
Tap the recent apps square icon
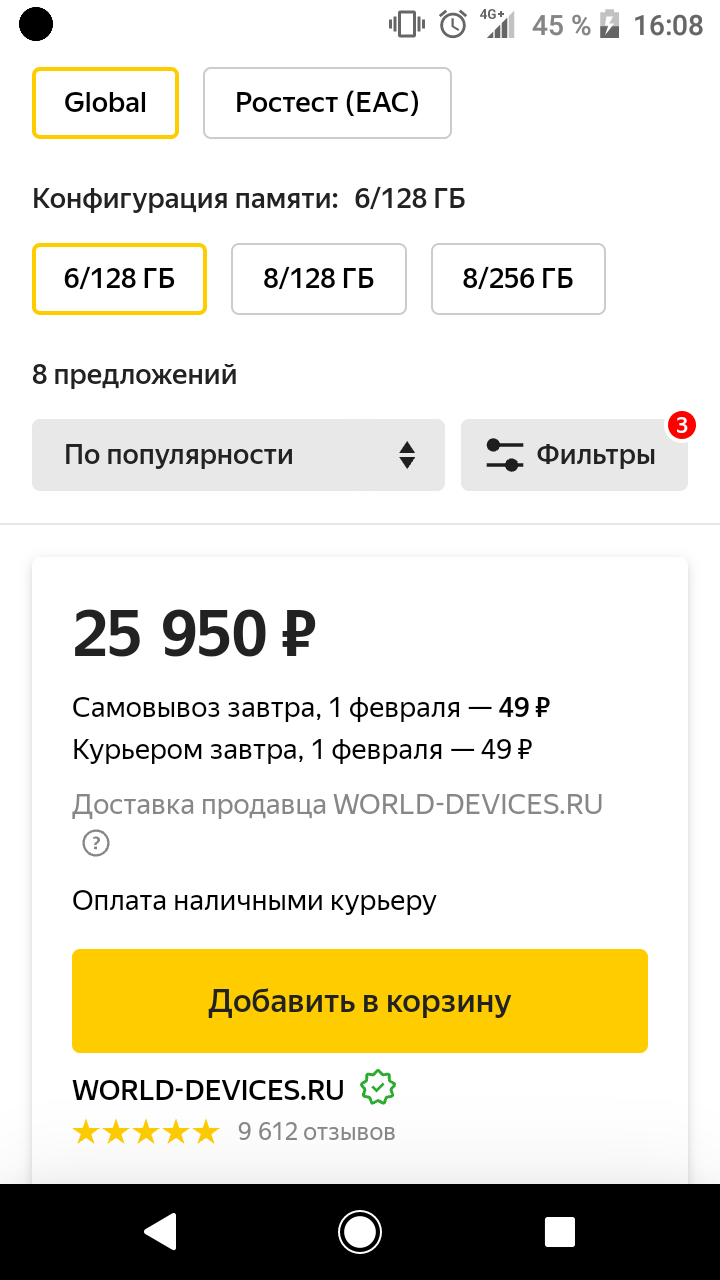[x=560, y=1231]
